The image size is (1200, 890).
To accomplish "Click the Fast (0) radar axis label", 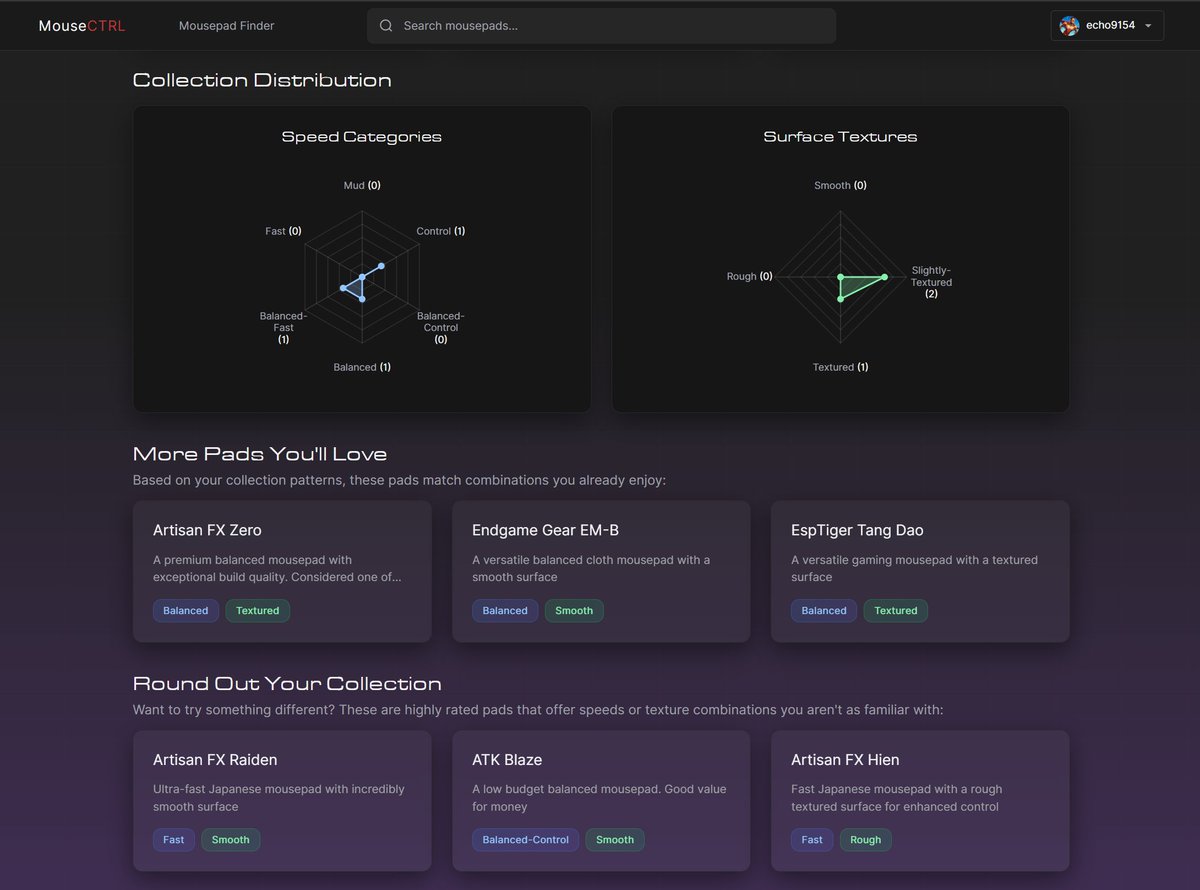I will coord(283,231).
